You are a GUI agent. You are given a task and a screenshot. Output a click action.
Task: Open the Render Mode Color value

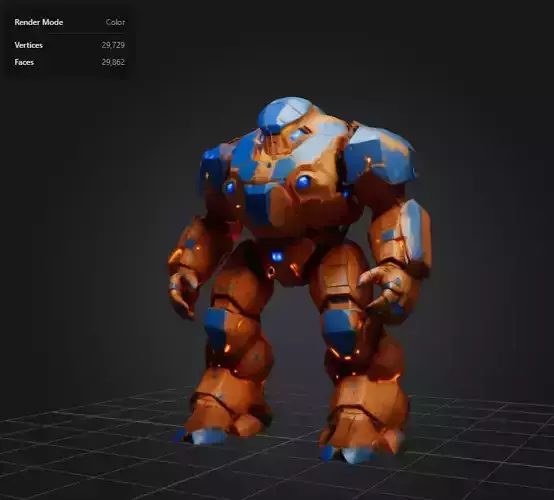click(x=115, y=22)
